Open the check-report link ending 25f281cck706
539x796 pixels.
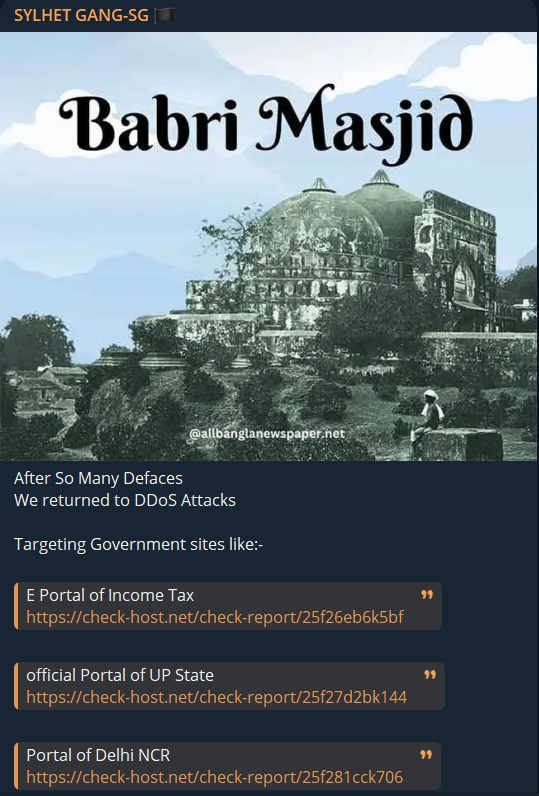tap(215, 777)
